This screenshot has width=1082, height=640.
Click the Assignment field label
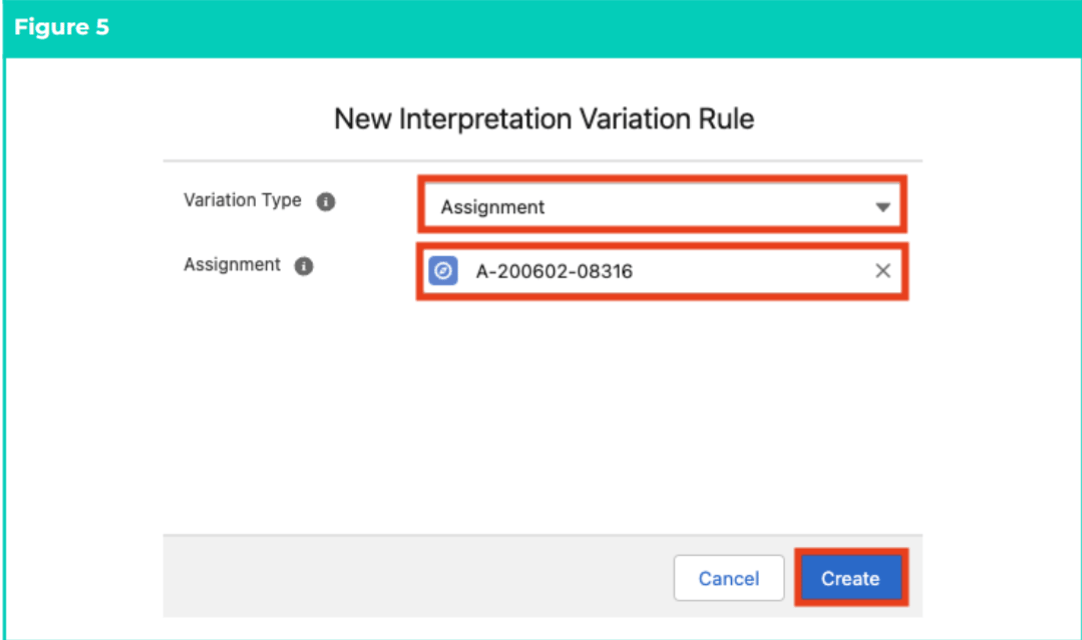coord(232,264)
